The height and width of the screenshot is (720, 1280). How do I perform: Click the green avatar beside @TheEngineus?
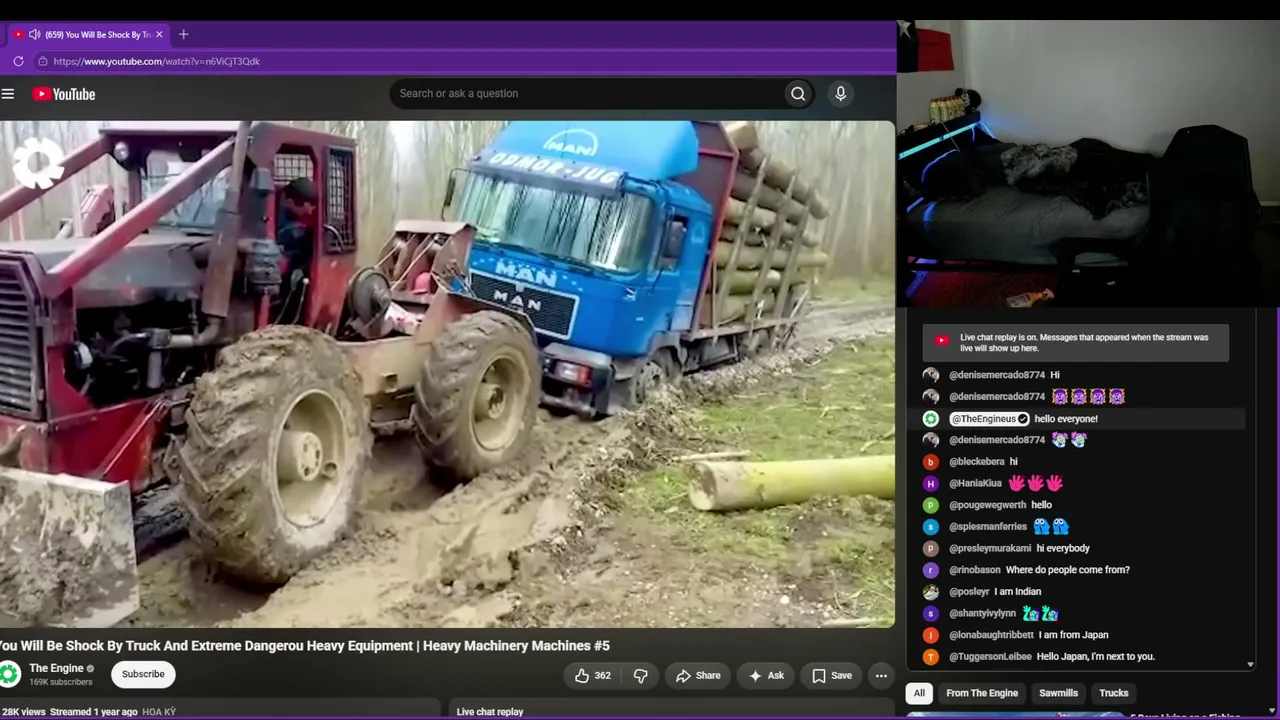pyautogui.click(x=931, y=419)
